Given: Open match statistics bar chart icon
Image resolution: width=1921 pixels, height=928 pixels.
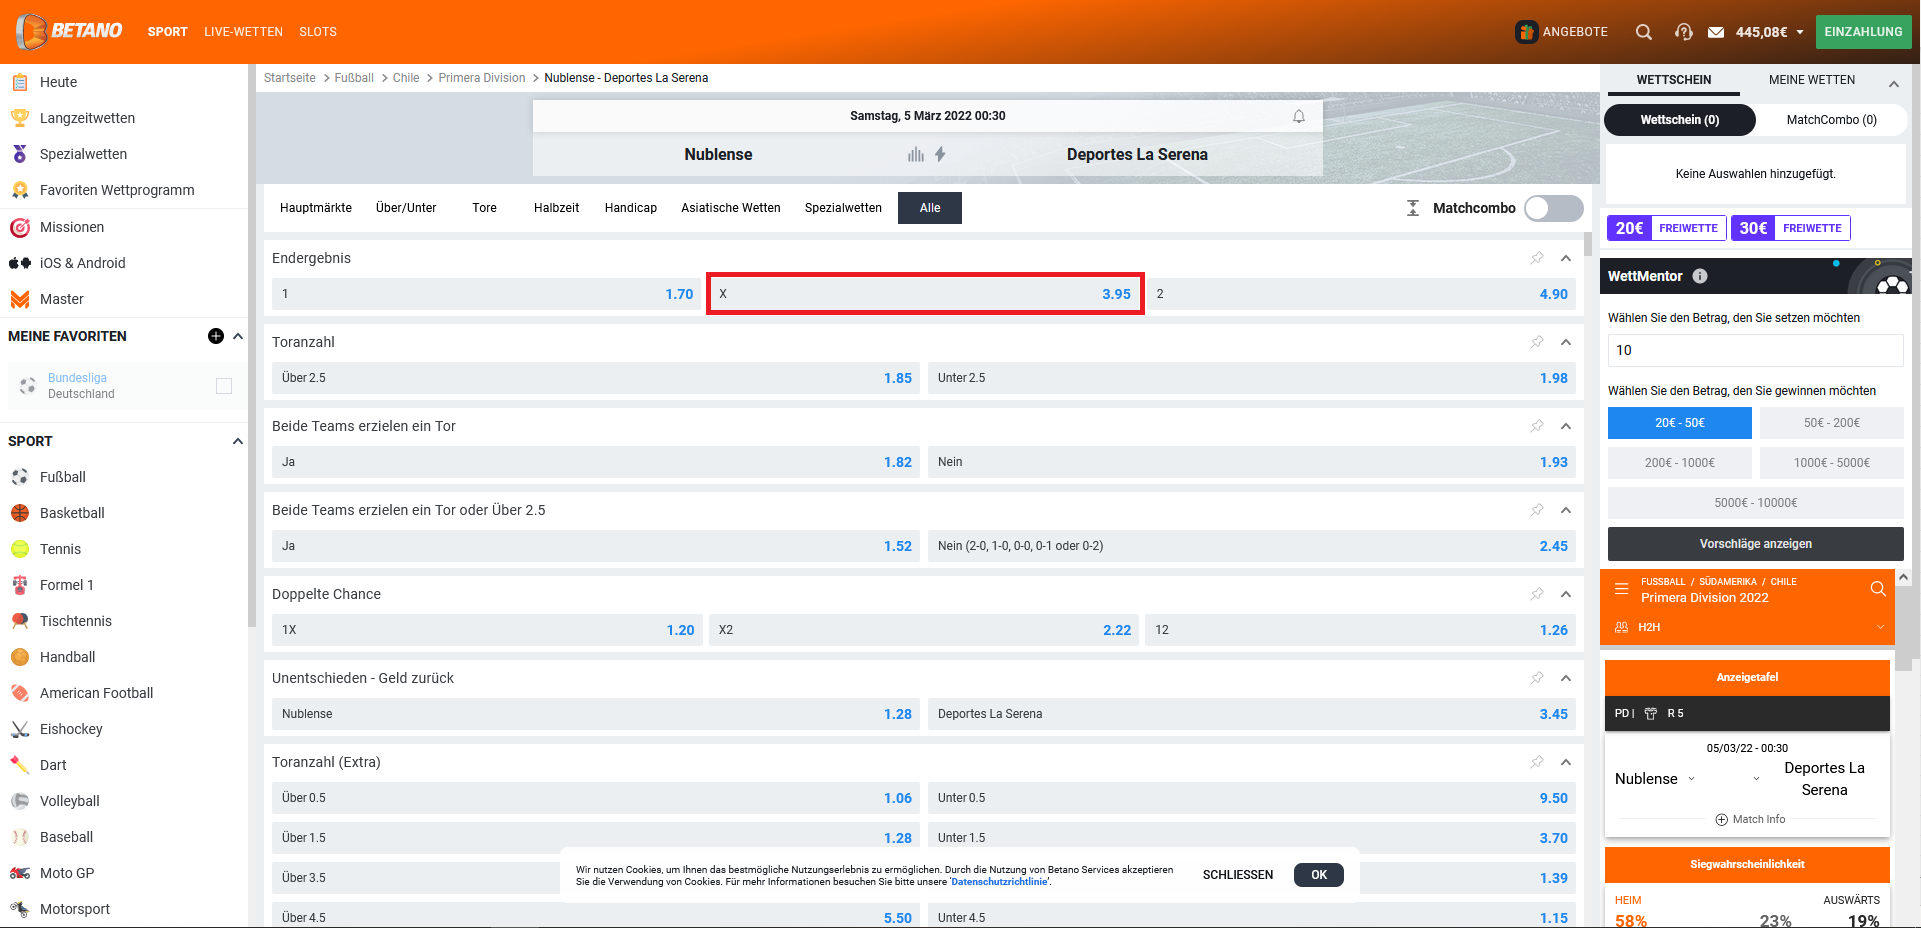Looking at the screenshot, I should tap(916, 154).
